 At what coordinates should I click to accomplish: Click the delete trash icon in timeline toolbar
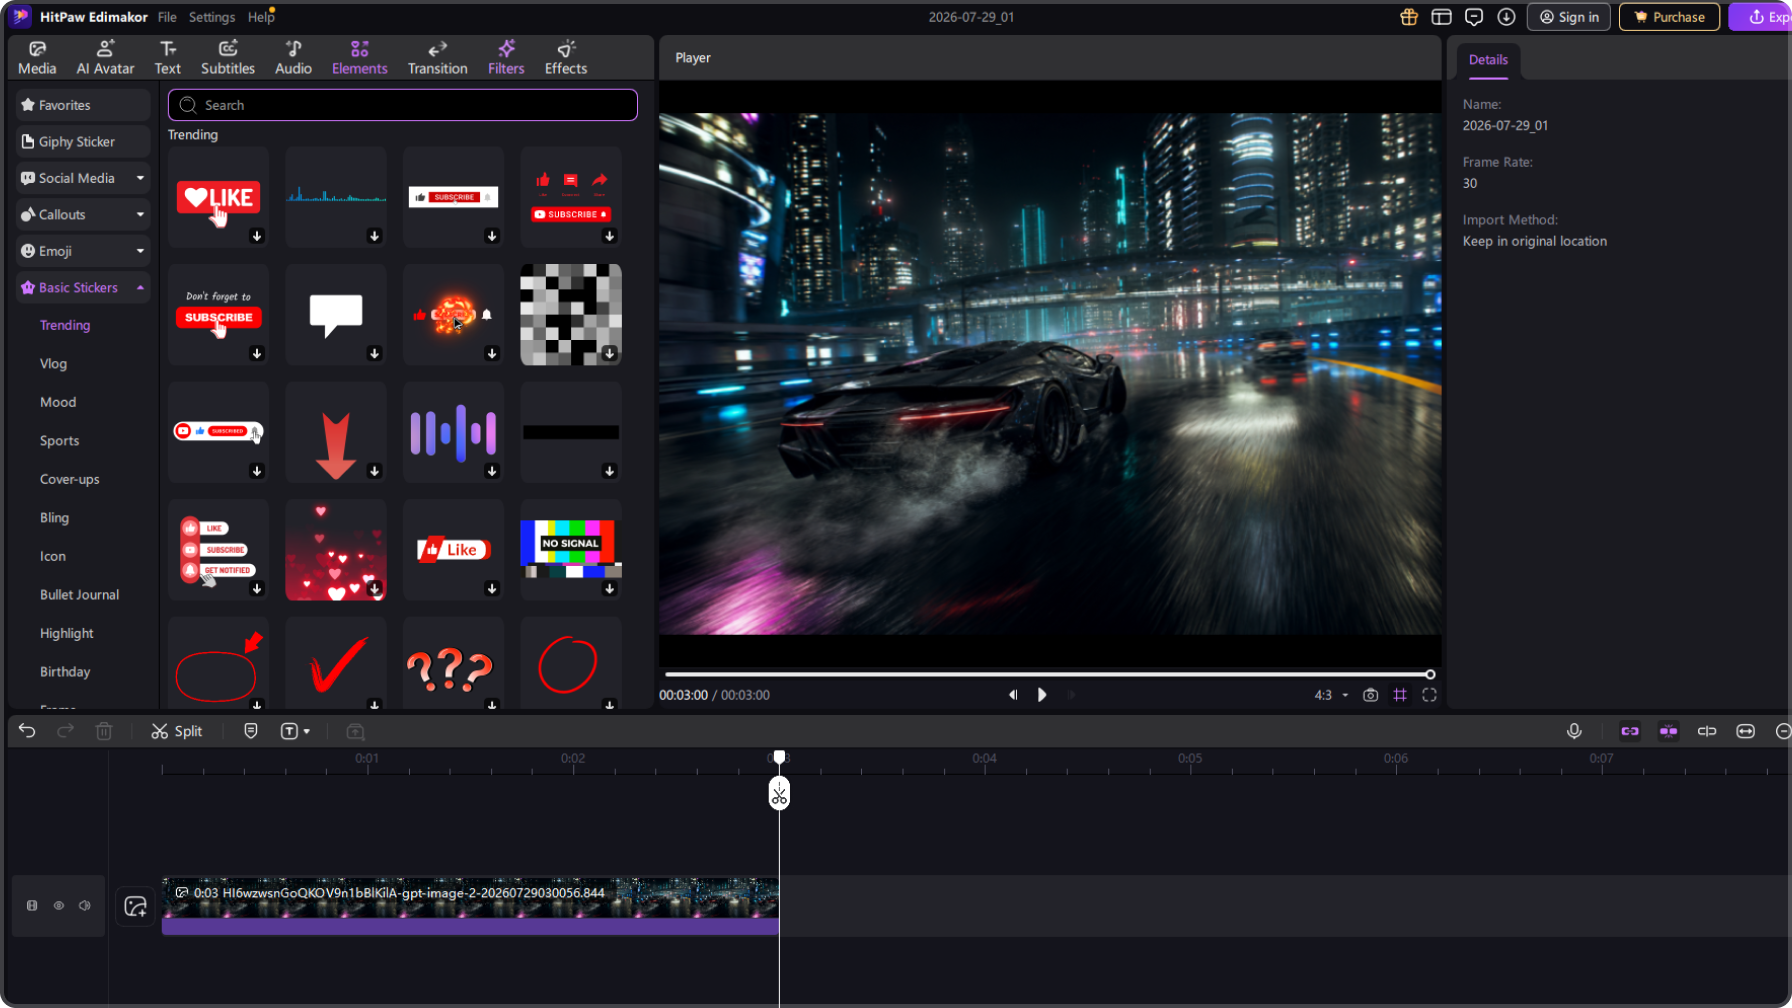tap(104, 731)
